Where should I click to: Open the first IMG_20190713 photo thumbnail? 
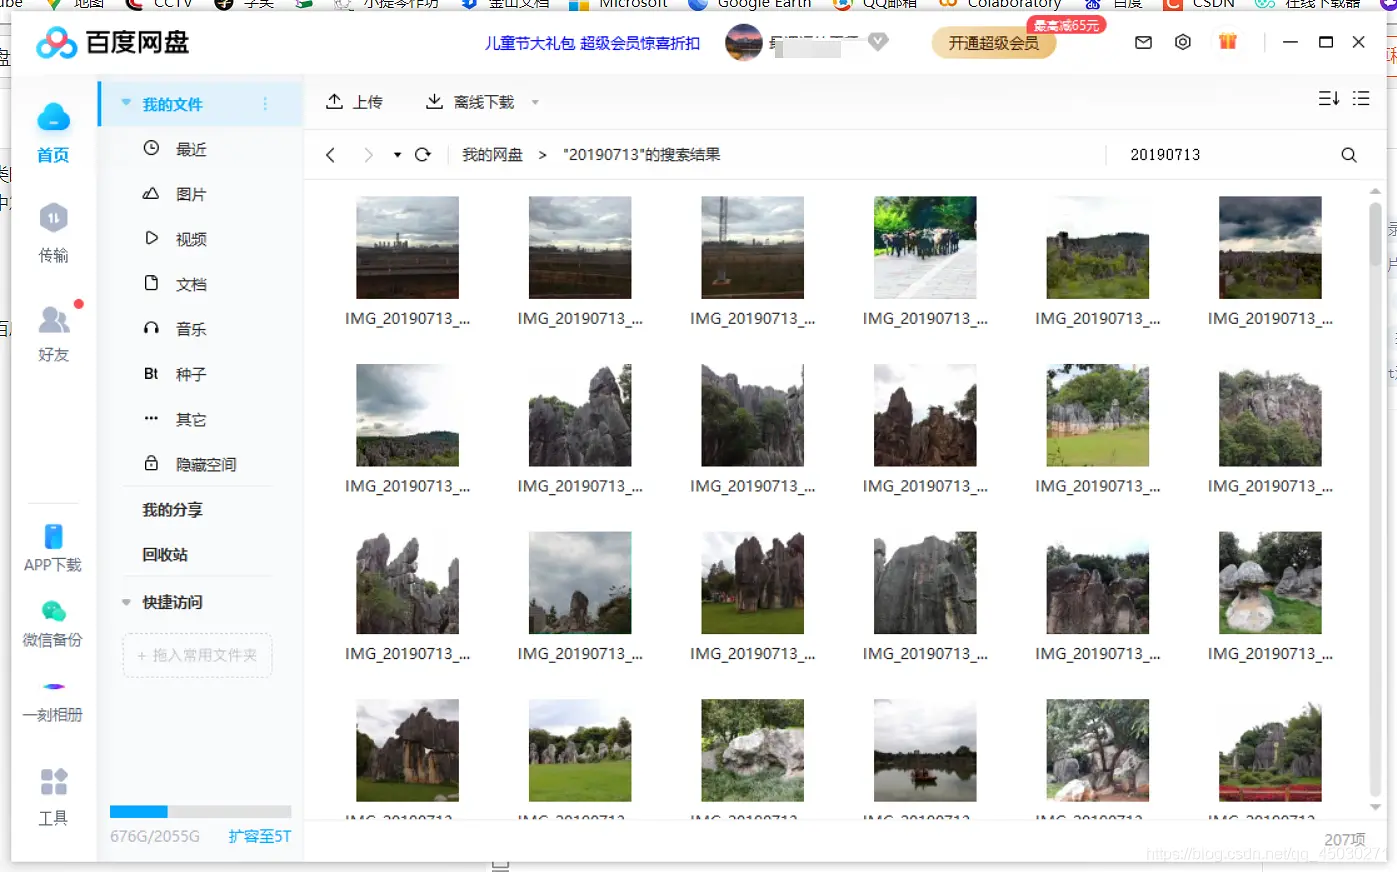pyautogui.click(x=407, y=247)
